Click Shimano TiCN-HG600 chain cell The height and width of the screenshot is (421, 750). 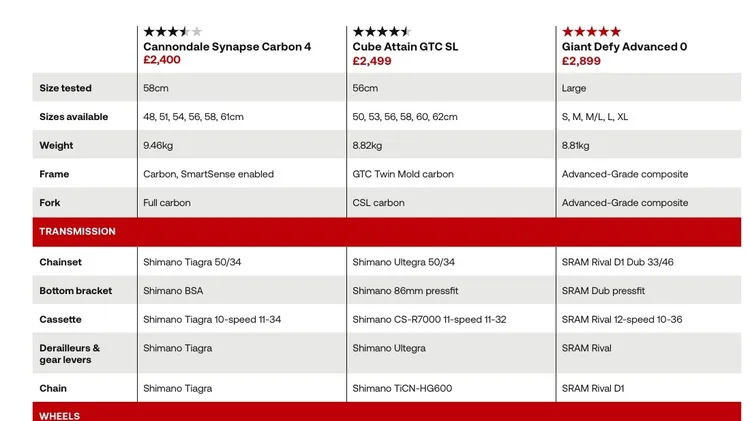click(x=402, y=388)
